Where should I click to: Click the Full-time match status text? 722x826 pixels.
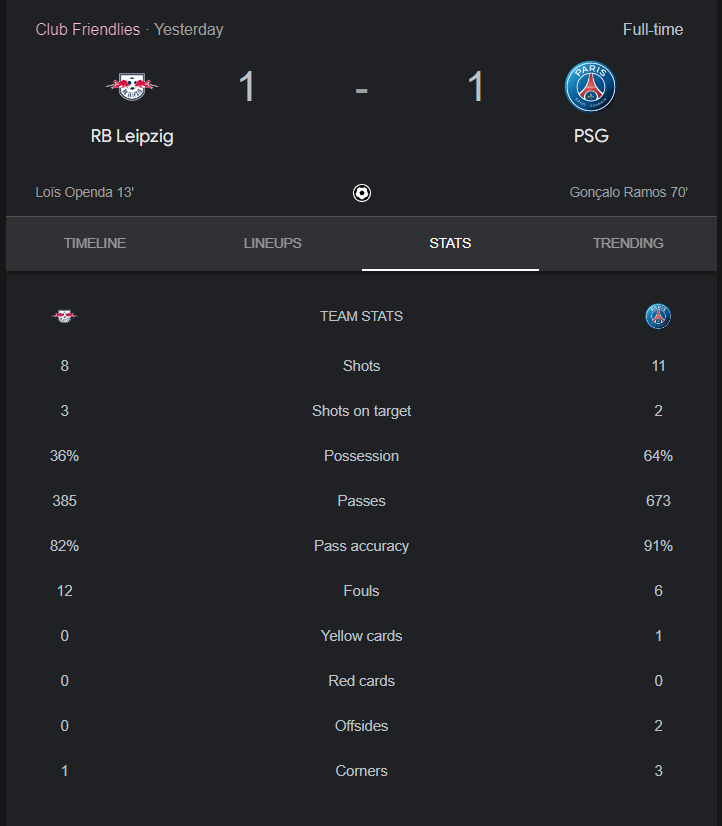653,30
